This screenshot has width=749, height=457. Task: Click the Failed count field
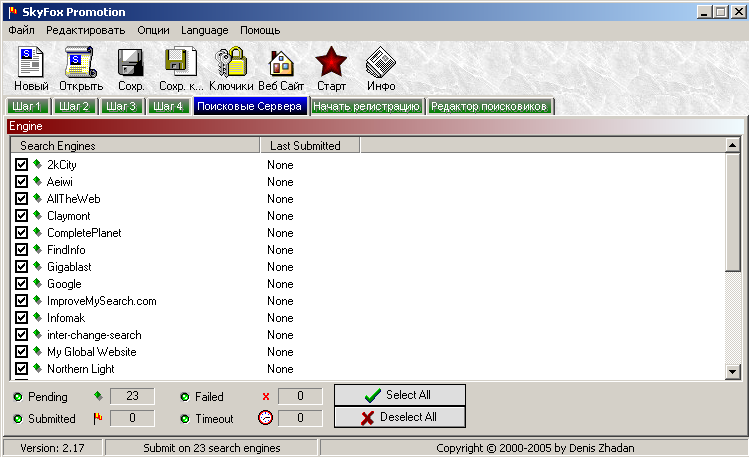[300, 396]
